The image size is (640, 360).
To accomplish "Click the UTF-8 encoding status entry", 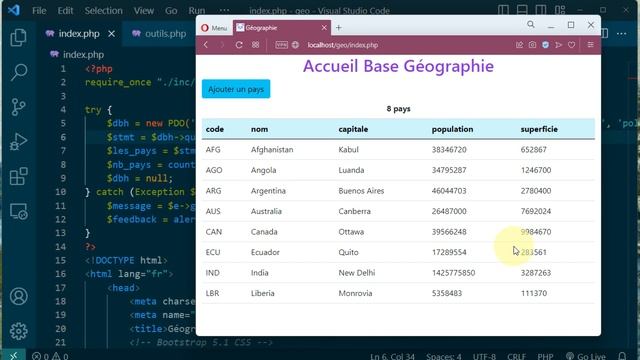I will click(x=484, y=356).
